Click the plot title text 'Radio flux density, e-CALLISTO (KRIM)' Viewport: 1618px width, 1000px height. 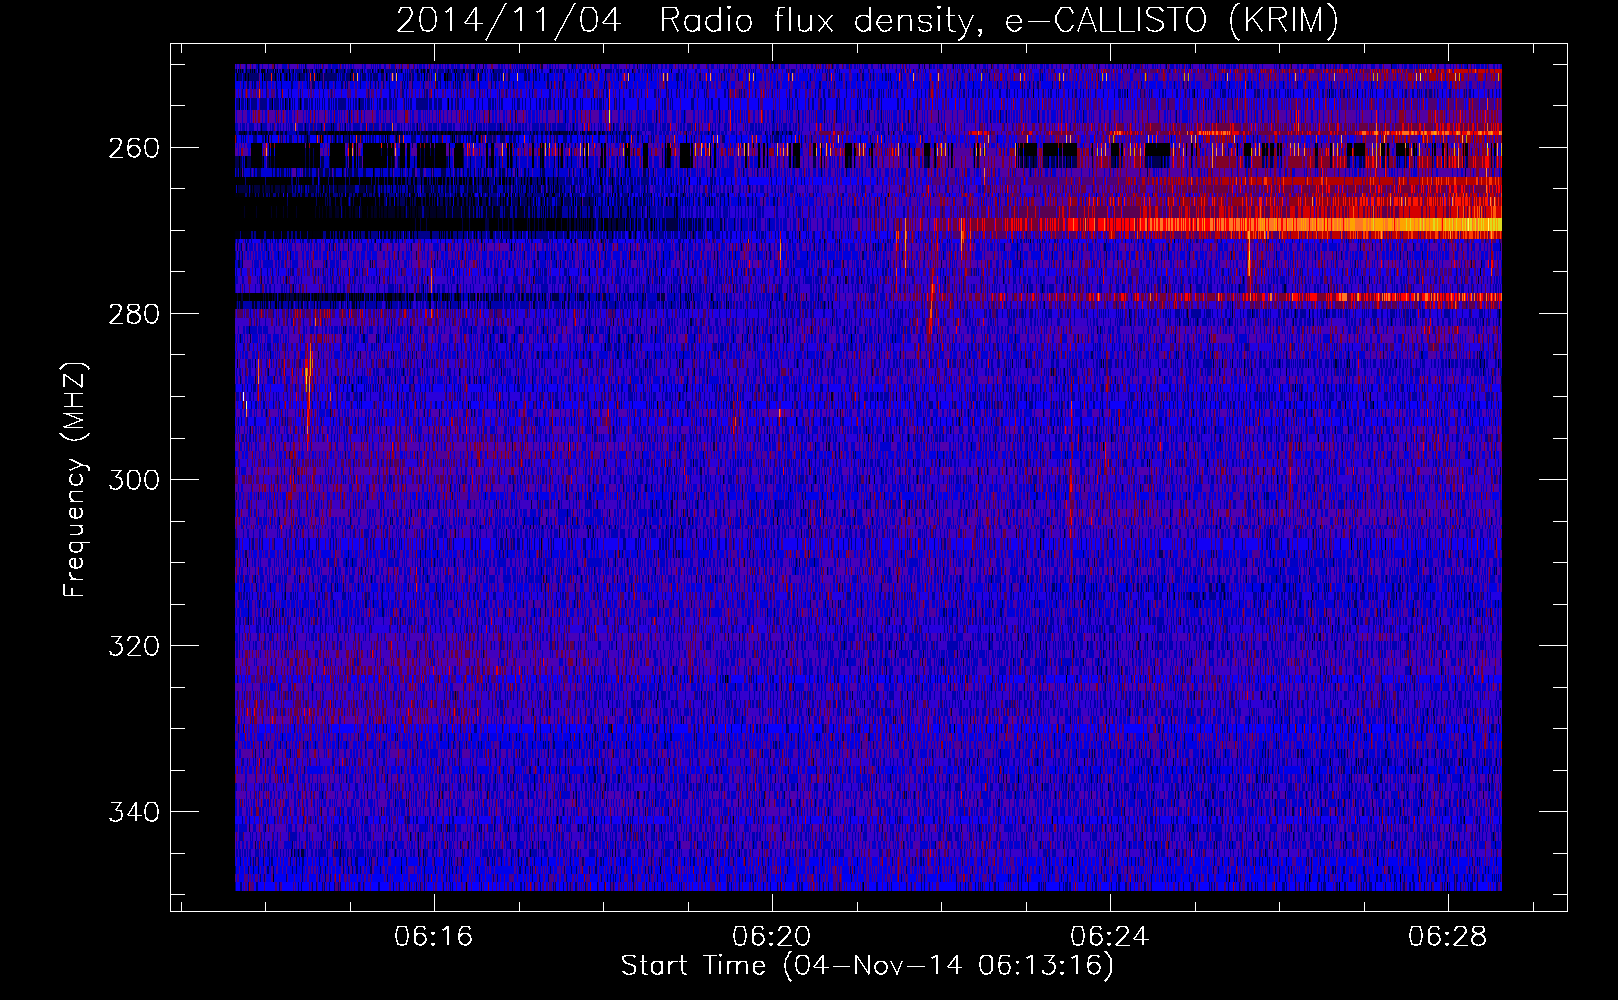pos(998,20)
